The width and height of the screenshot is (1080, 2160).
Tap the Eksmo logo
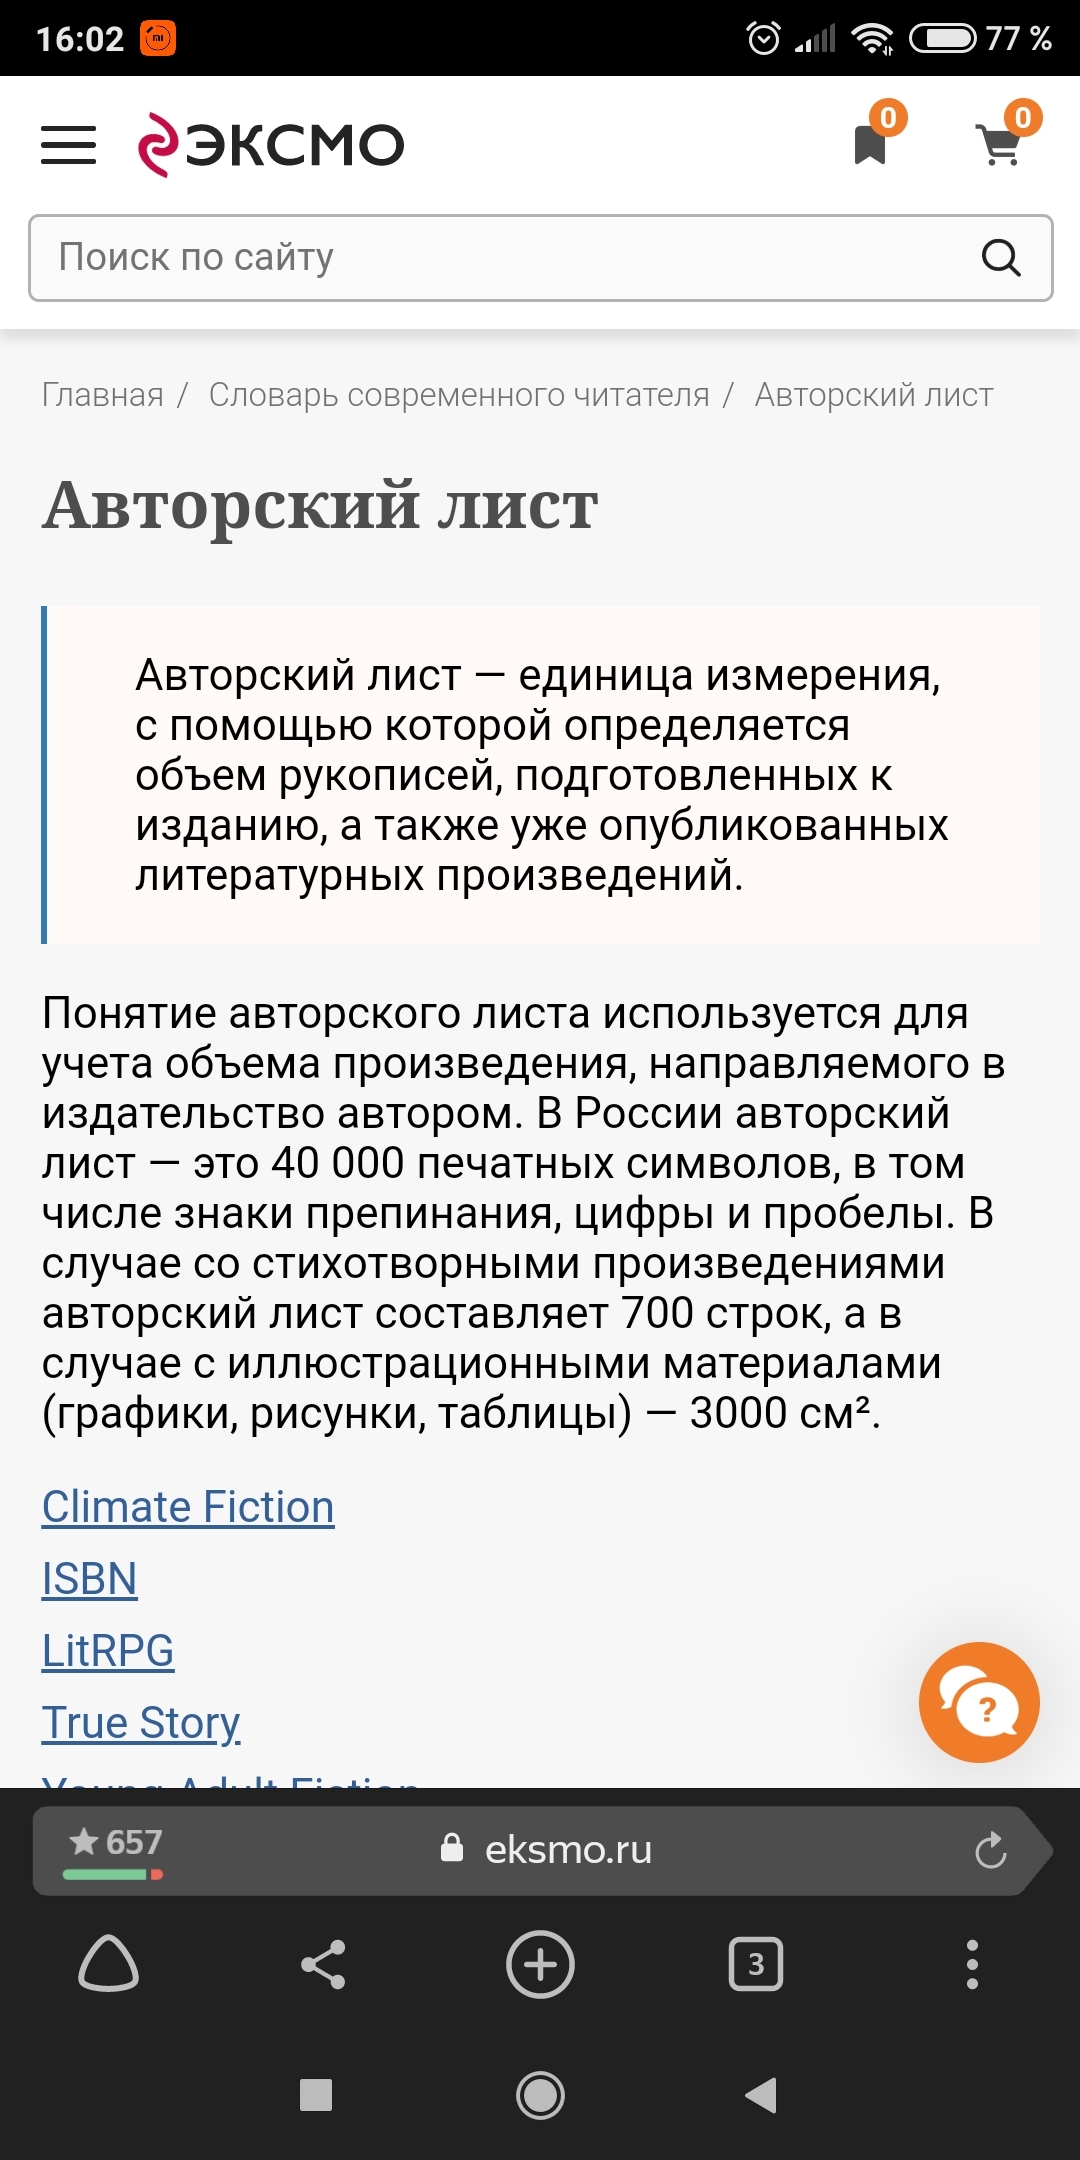pos(272,146)
